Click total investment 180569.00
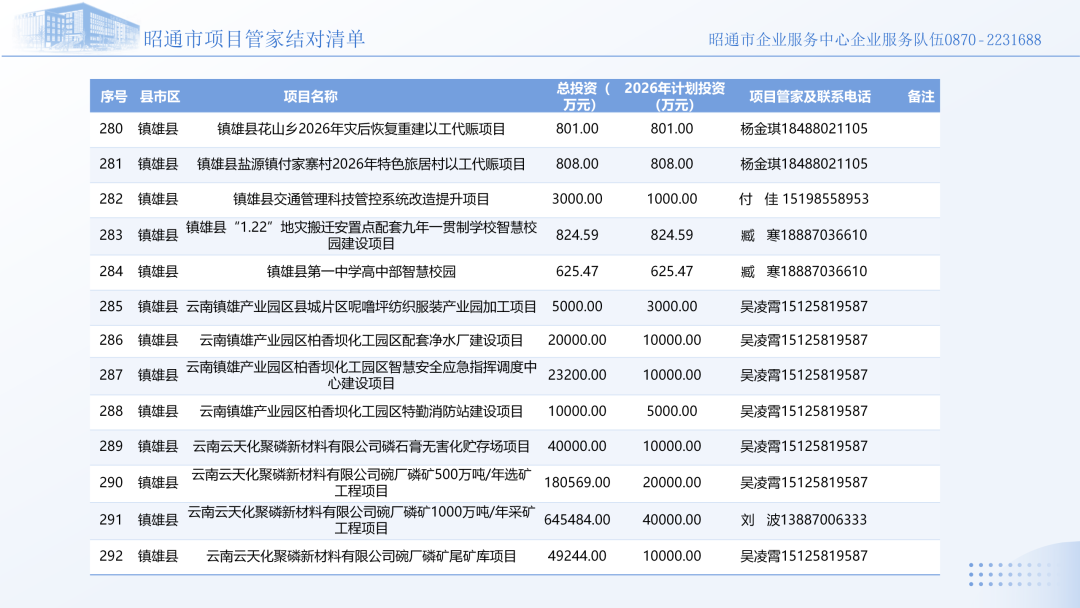This screenshot has width=1080, height=608. tap(577, 483)
